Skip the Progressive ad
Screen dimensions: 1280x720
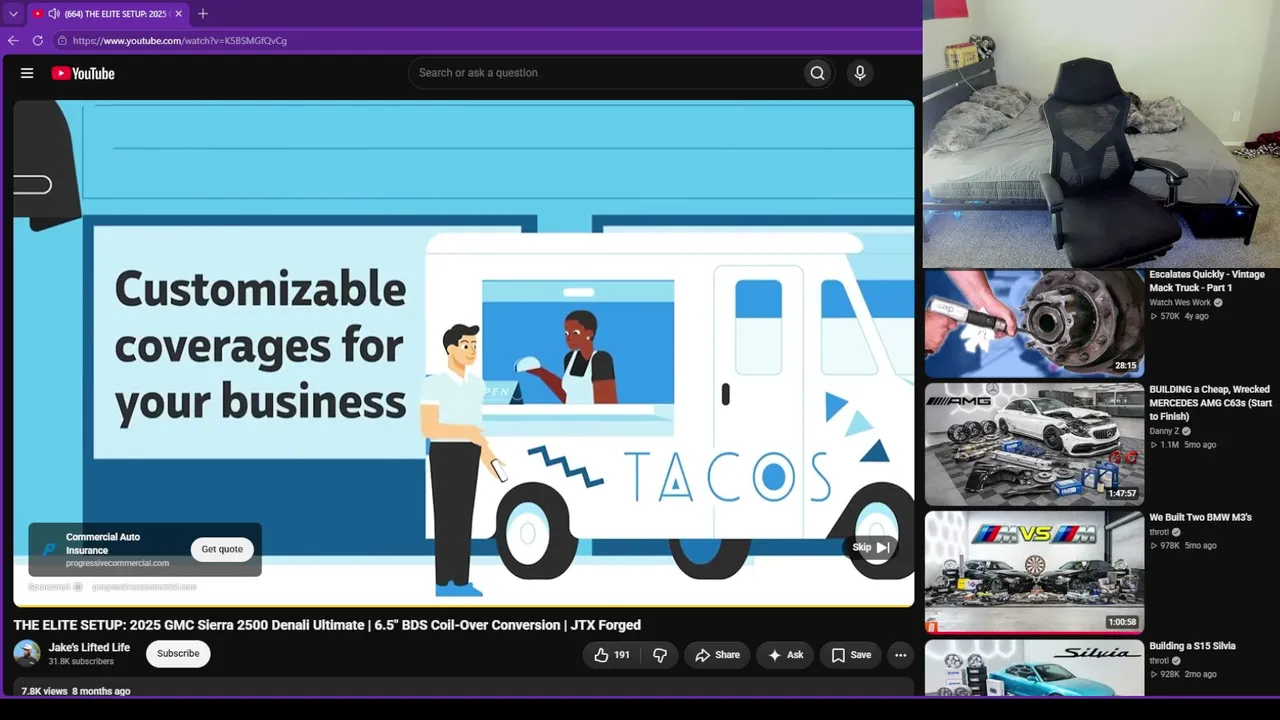[x=871, y=547]
